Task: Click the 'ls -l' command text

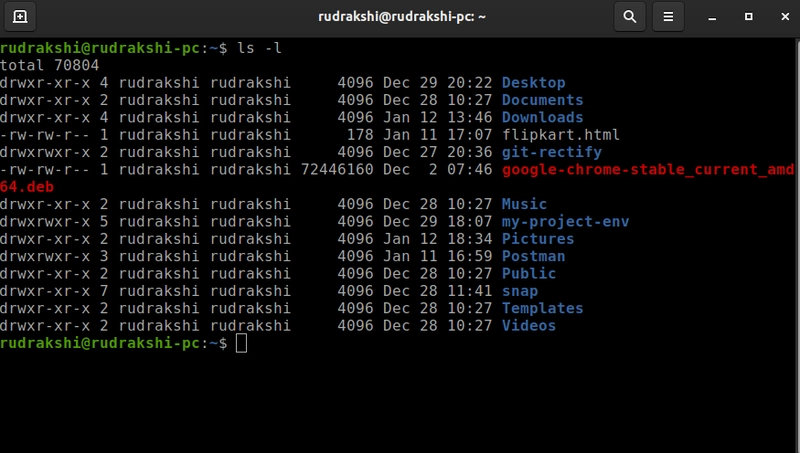Action: [259, 48]
